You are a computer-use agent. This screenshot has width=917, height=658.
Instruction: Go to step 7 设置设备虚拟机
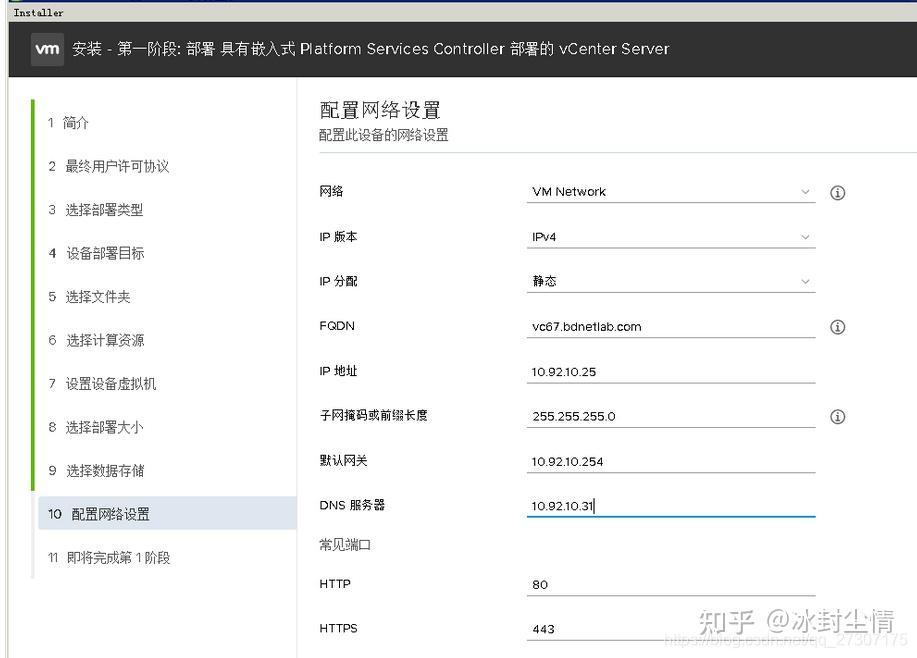102,384
